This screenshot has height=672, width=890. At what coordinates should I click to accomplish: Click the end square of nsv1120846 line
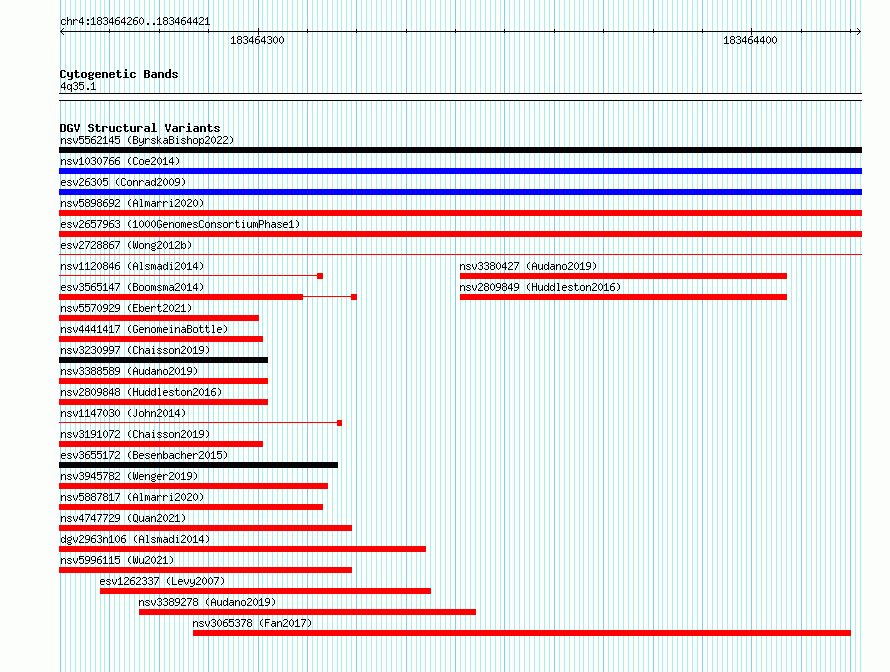(x=320, y=276)
